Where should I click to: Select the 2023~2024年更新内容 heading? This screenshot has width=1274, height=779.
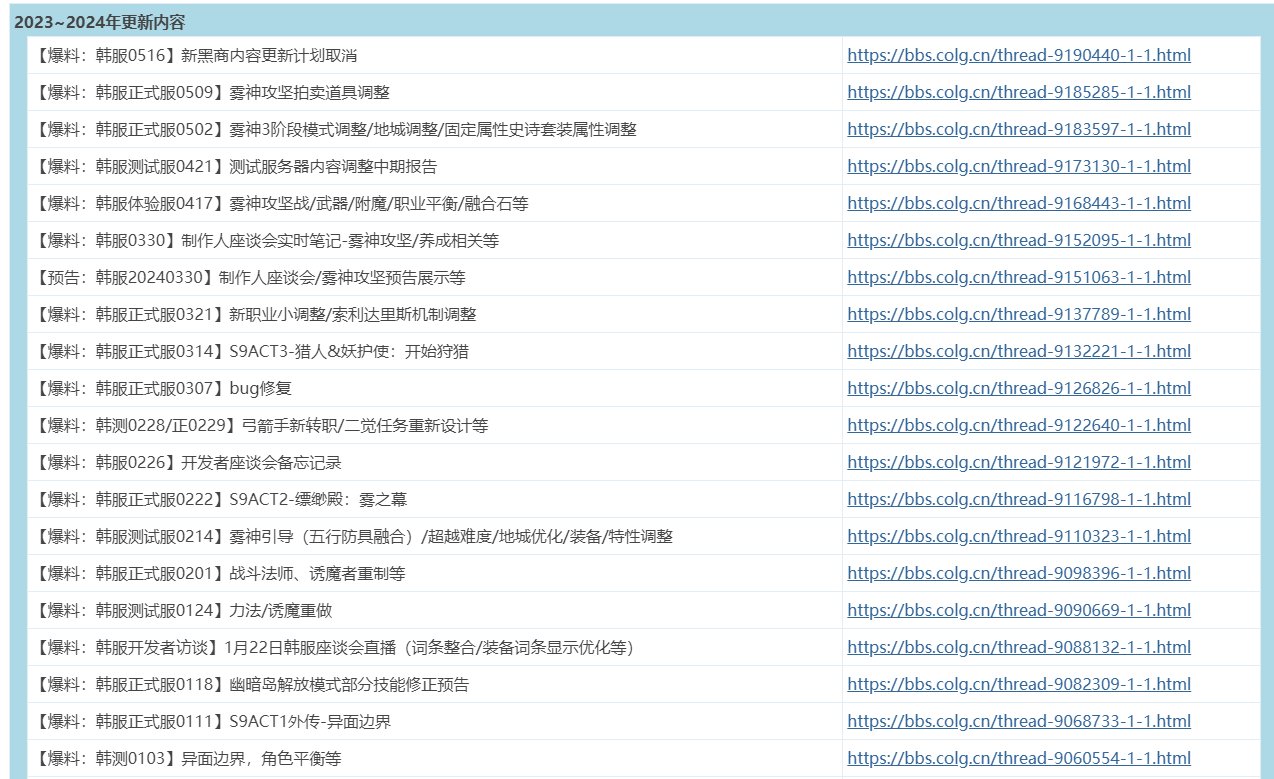point(99,22)
